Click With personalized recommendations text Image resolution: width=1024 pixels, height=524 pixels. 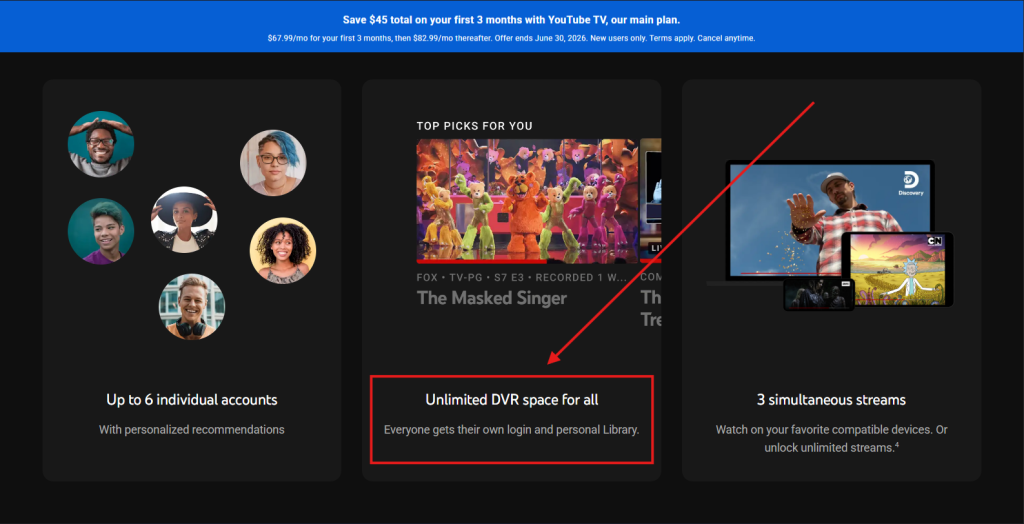tap(192, 429)
